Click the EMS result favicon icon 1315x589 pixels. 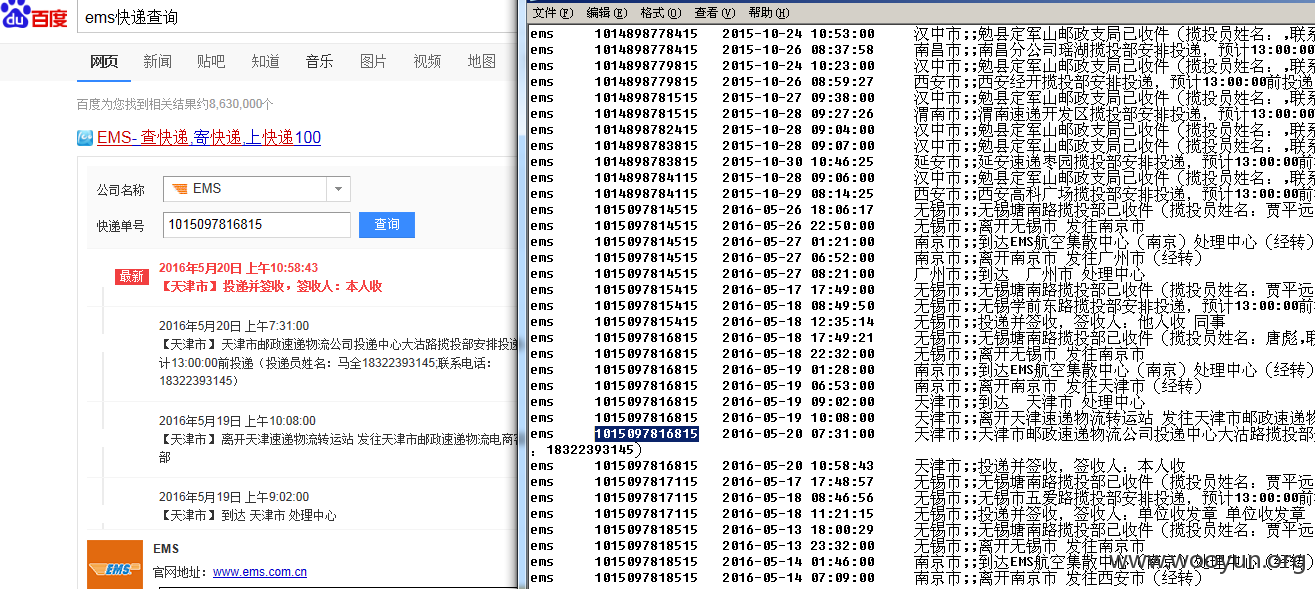(86, 138)
